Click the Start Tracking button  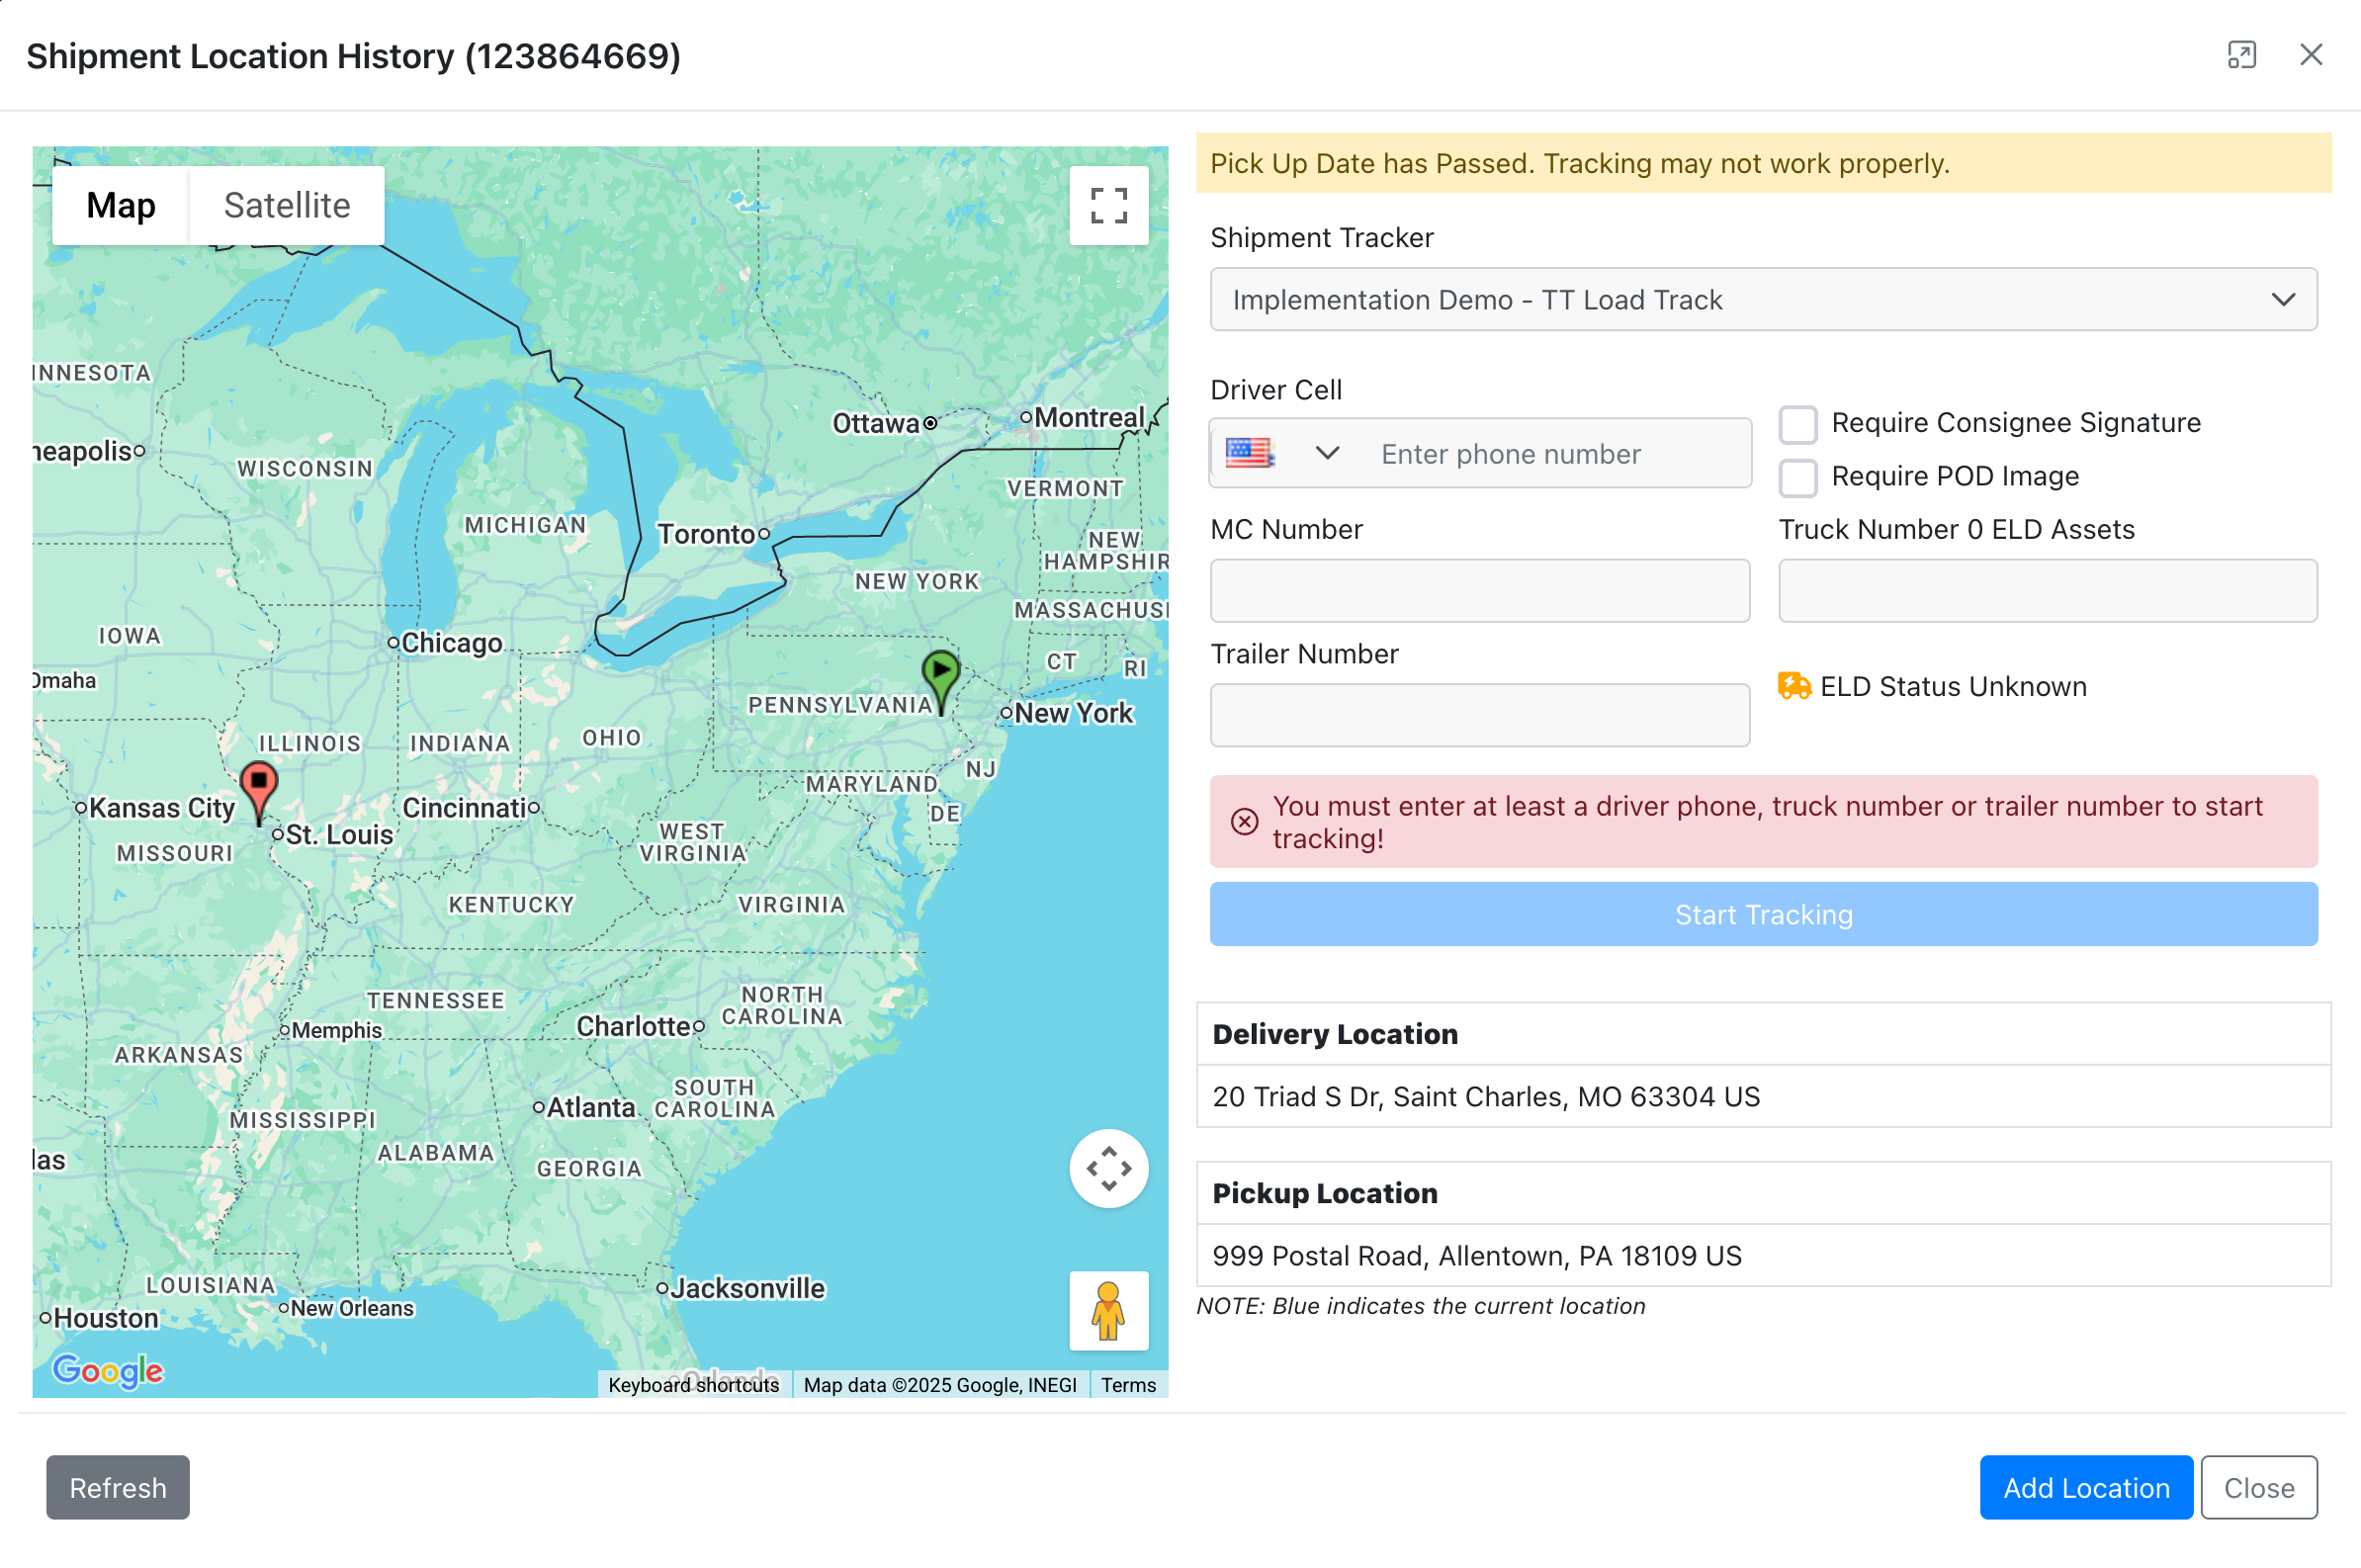[1763, 913]
